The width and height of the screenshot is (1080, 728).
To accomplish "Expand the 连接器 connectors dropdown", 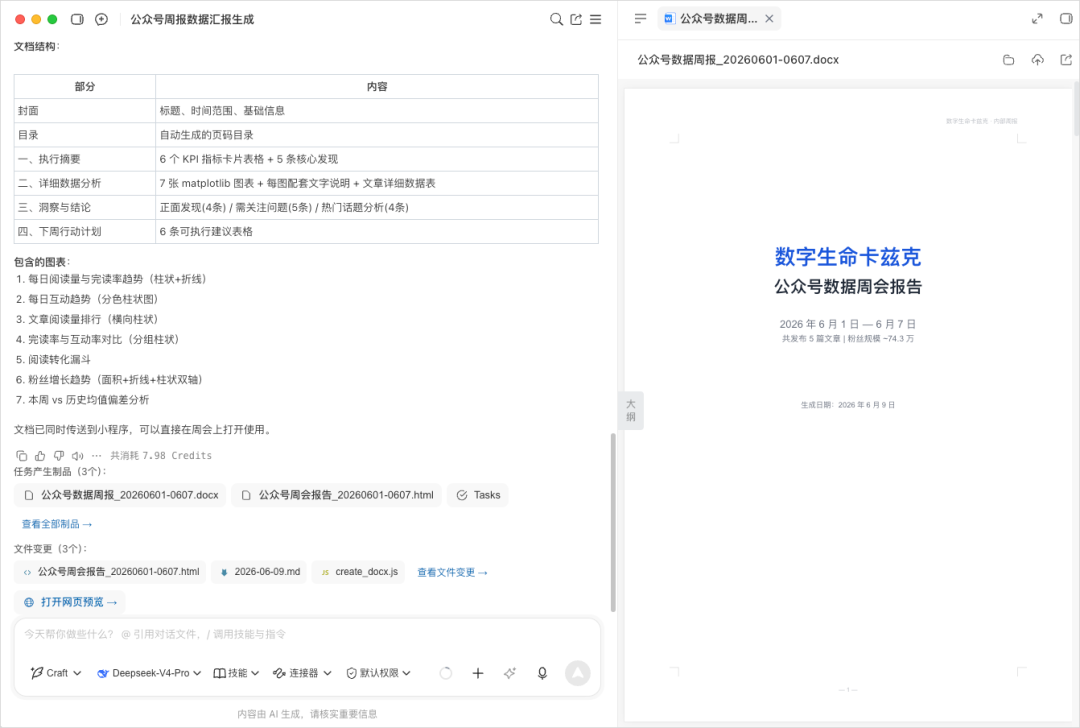I will 302,673.
